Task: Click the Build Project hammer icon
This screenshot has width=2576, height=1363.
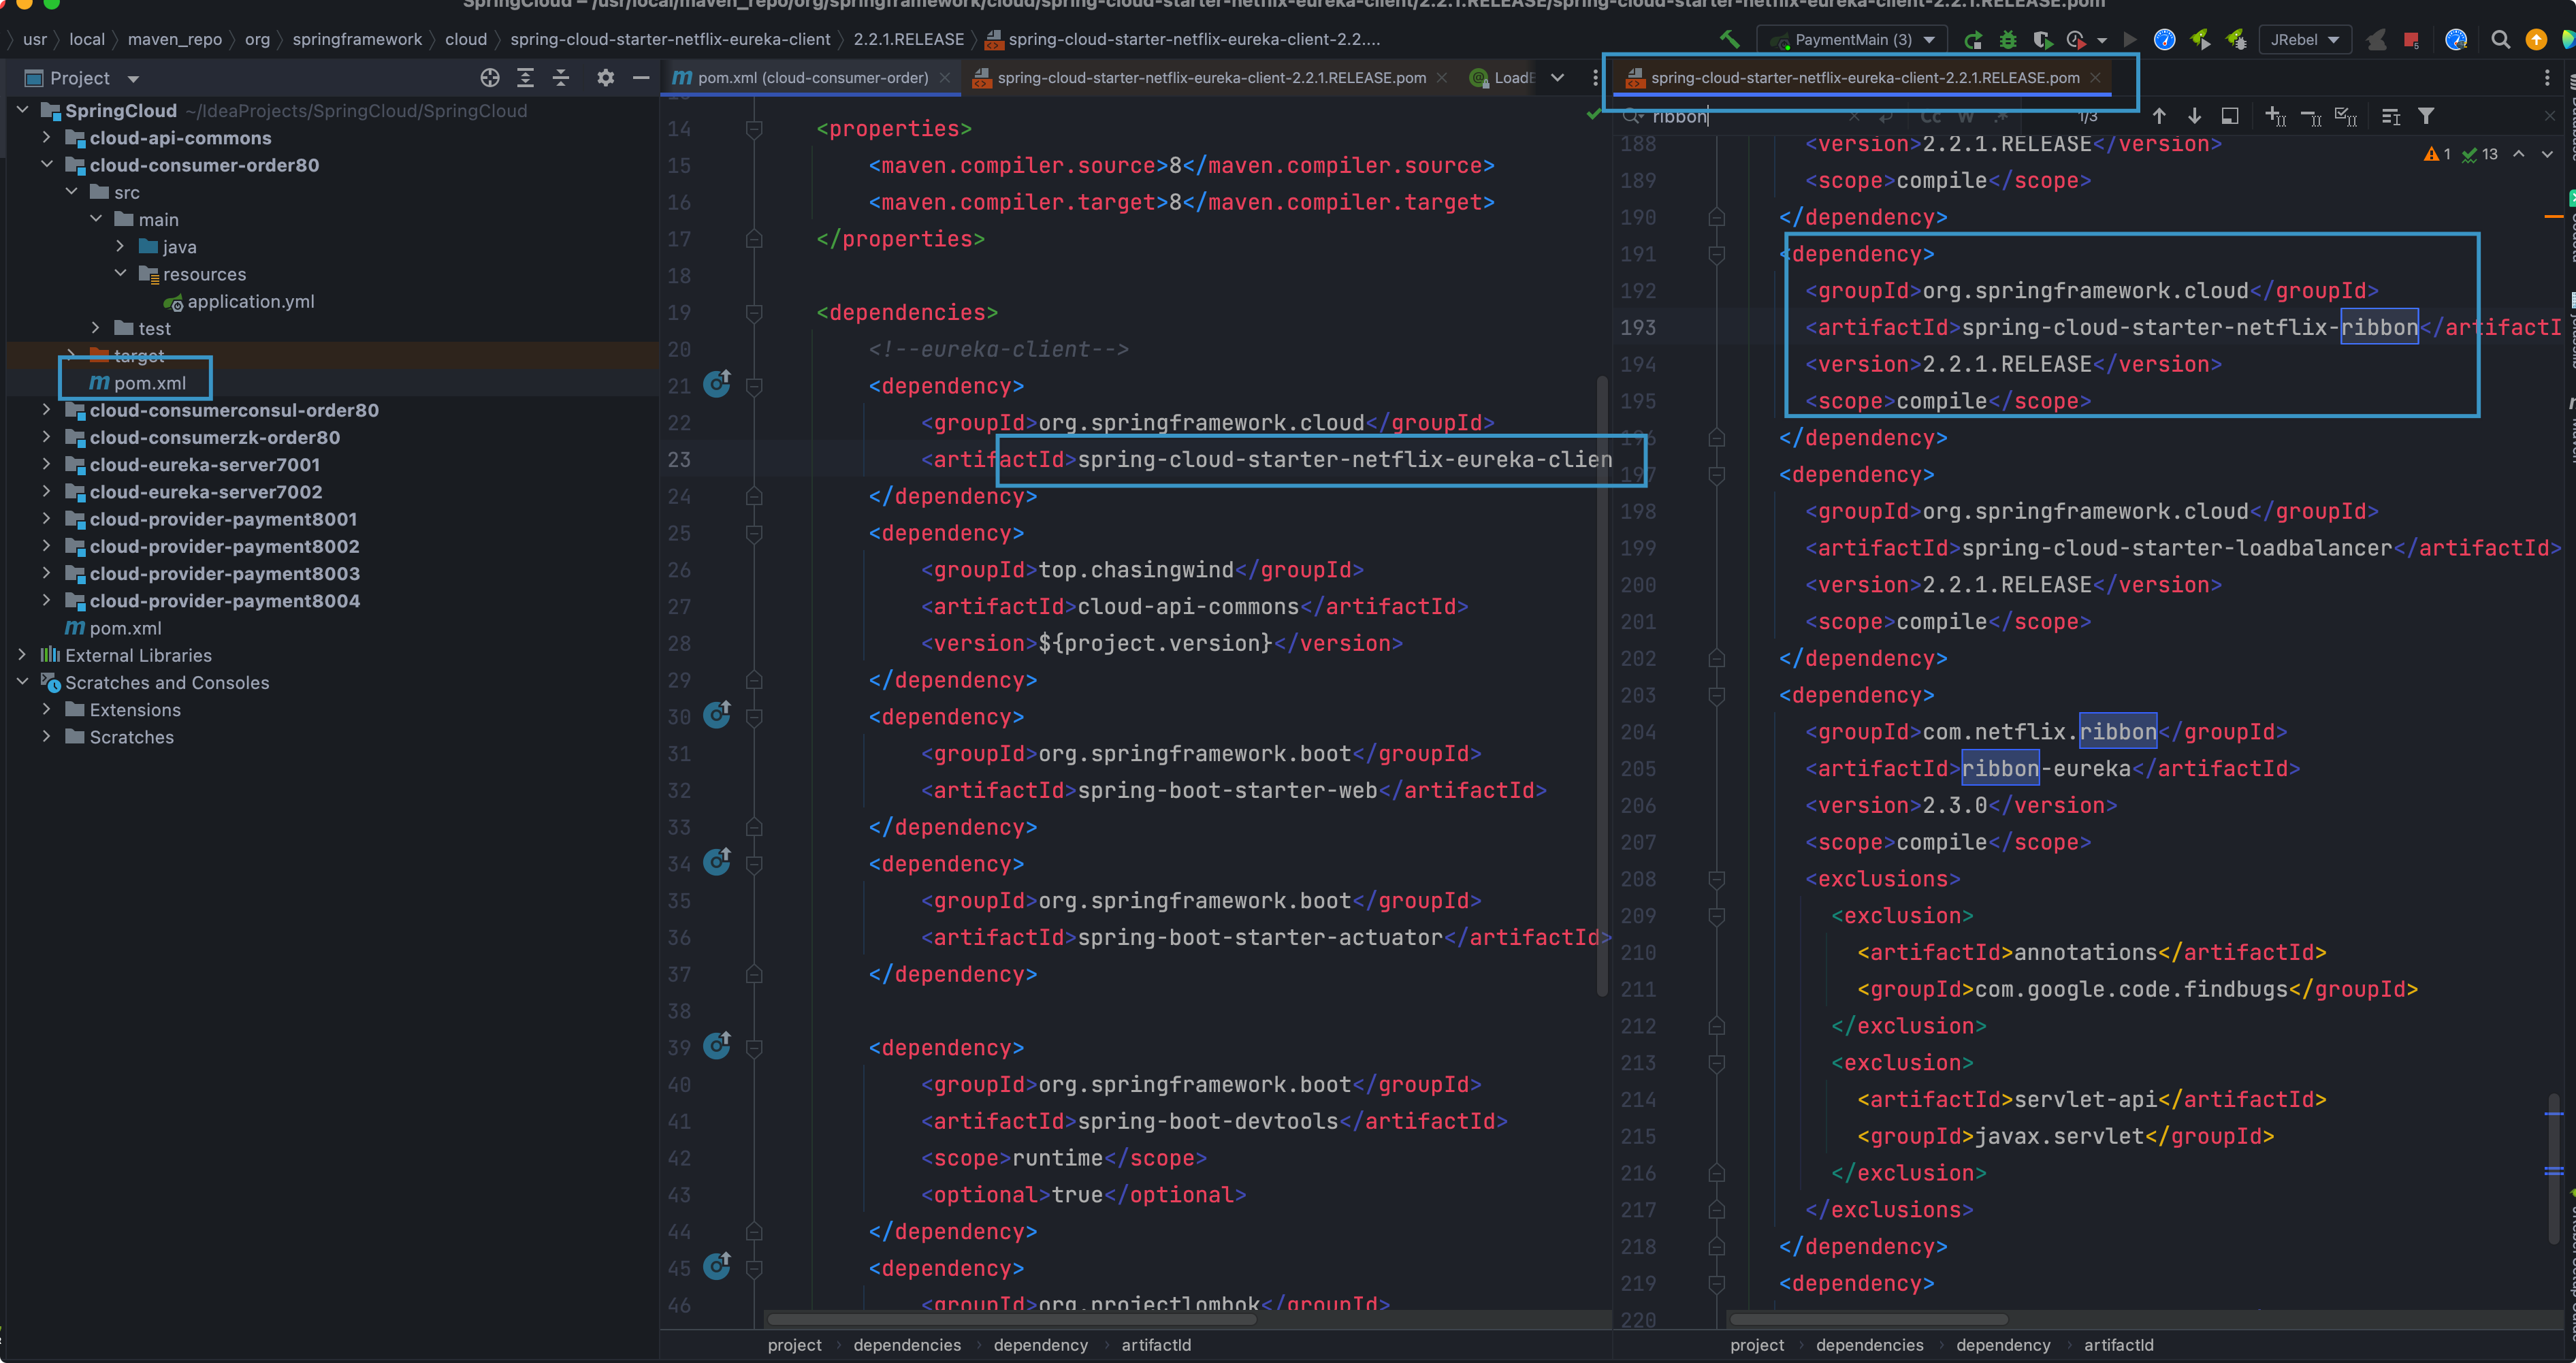Action: coord(1729,40)
